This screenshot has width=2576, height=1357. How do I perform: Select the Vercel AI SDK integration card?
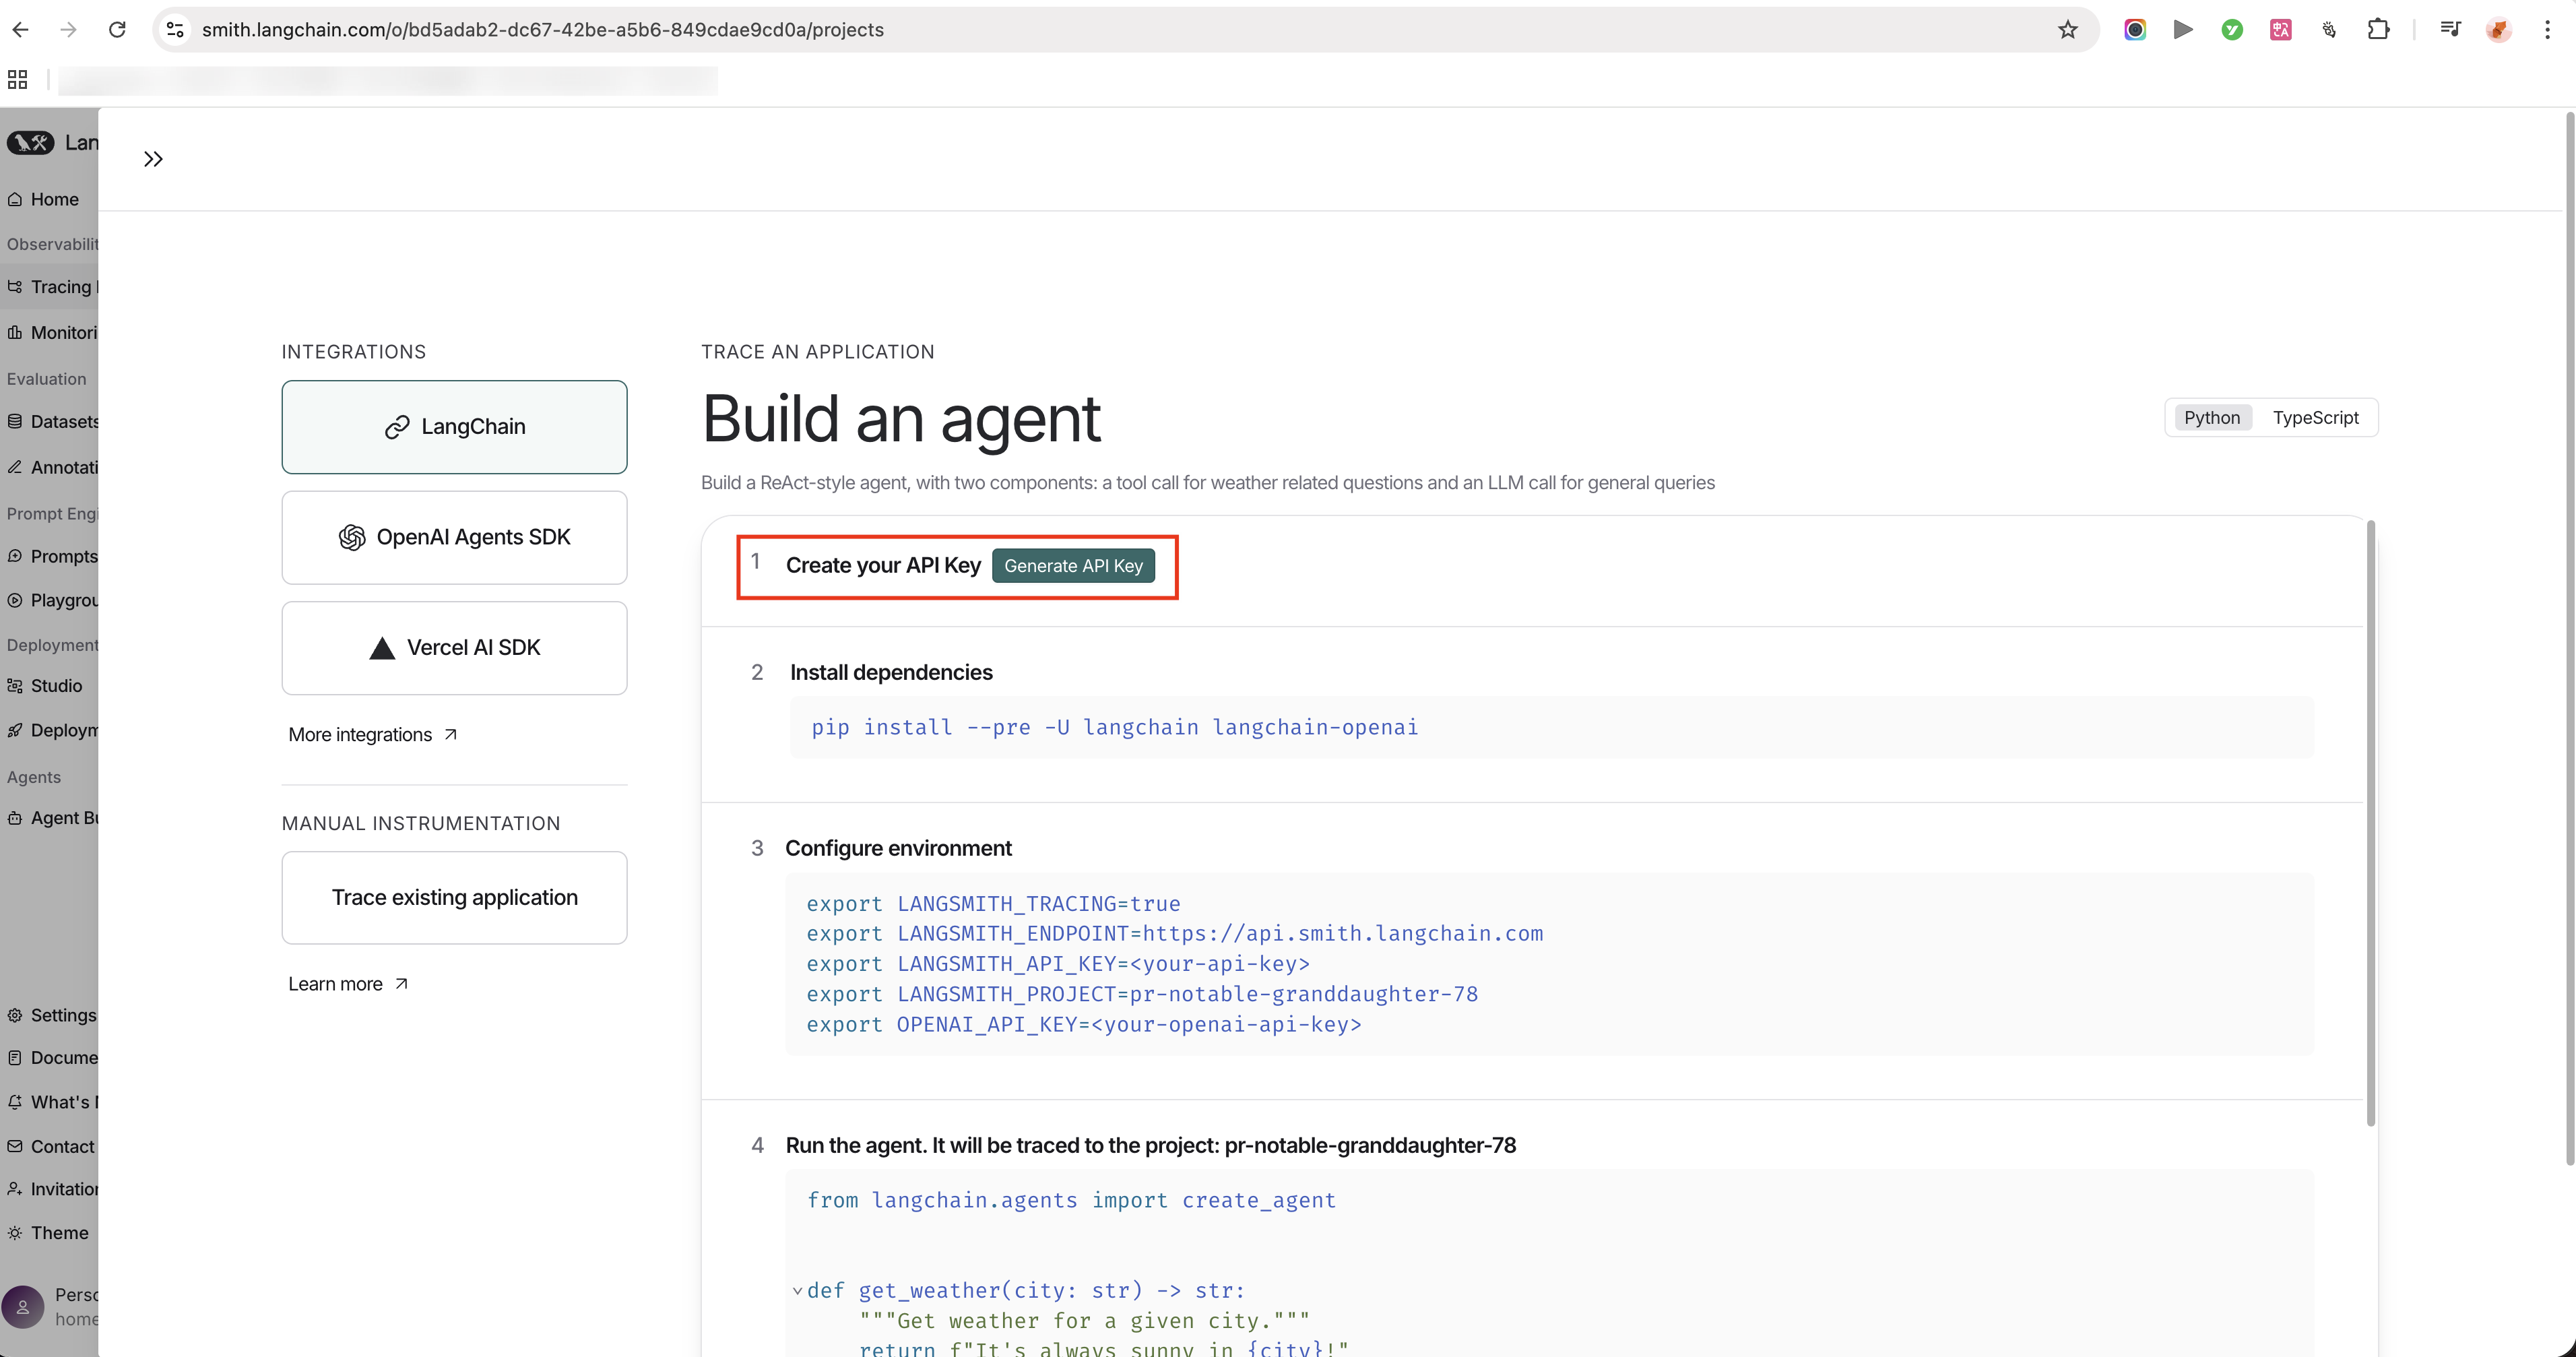455,648
